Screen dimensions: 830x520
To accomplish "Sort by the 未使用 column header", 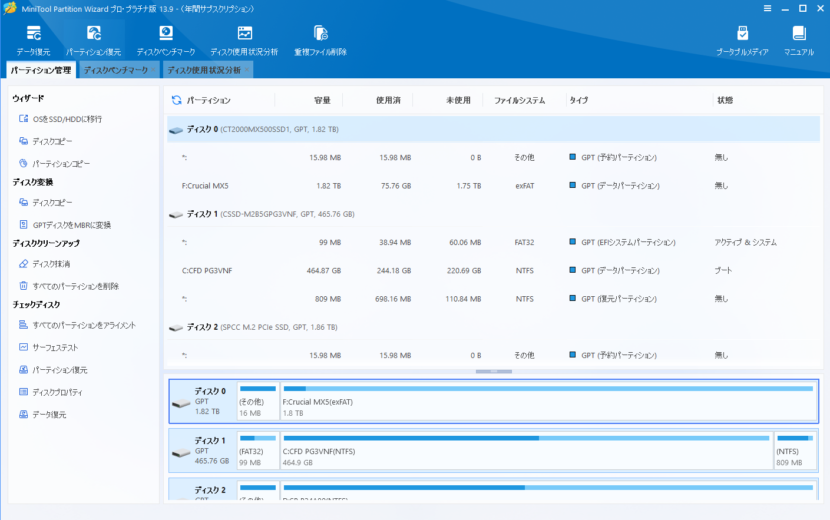I will coord(458,100).
